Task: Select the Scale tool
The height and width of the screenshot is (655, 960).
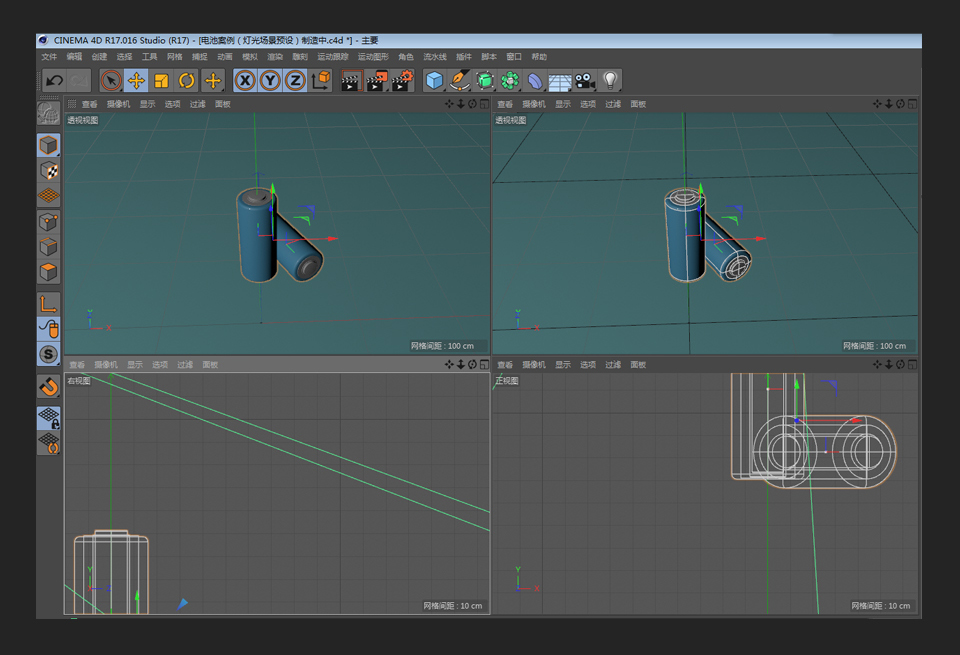Action: coord(162,81)
